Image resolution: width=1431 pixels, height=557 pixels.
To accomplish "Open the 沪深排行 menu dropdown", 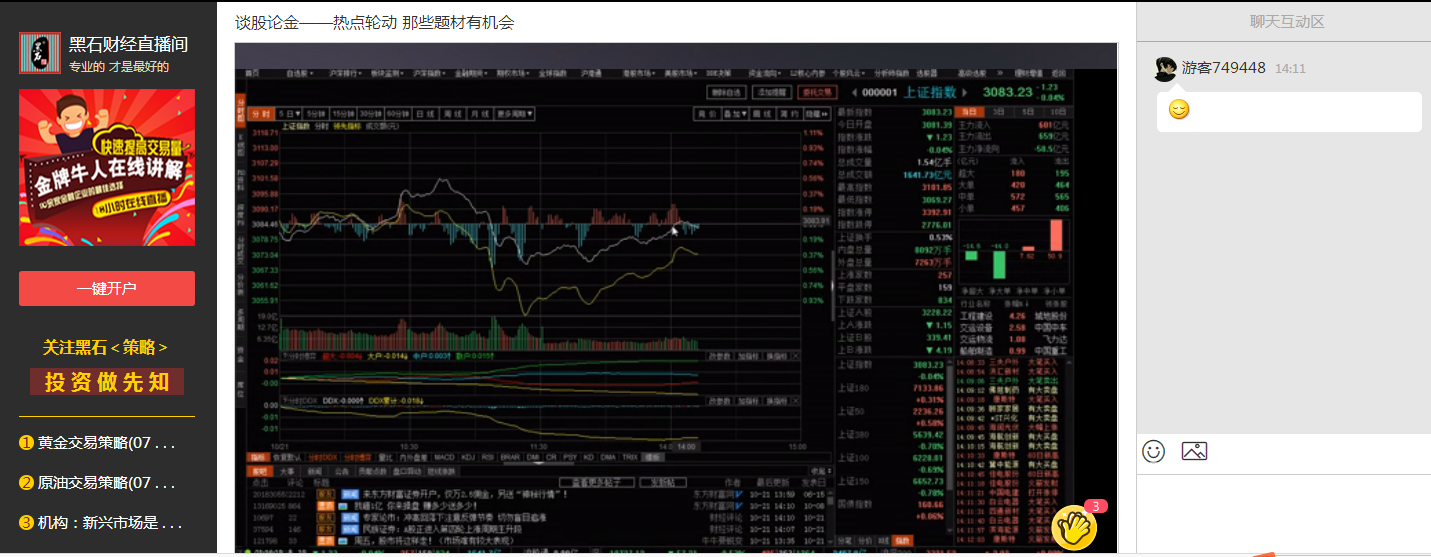I will pyautogui.click(x=344, y=73).
